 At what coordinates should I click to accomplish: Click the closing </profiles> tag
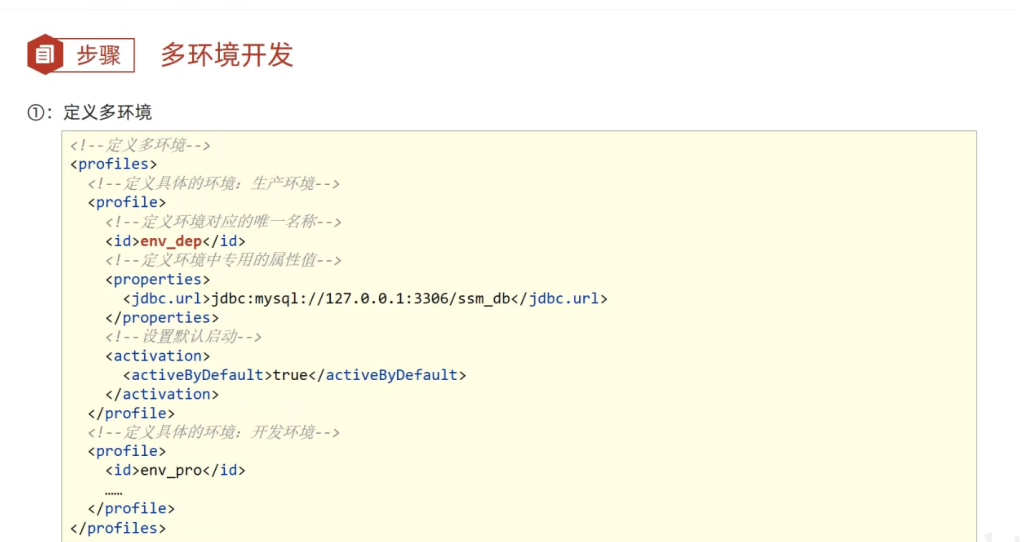(118, 528)
